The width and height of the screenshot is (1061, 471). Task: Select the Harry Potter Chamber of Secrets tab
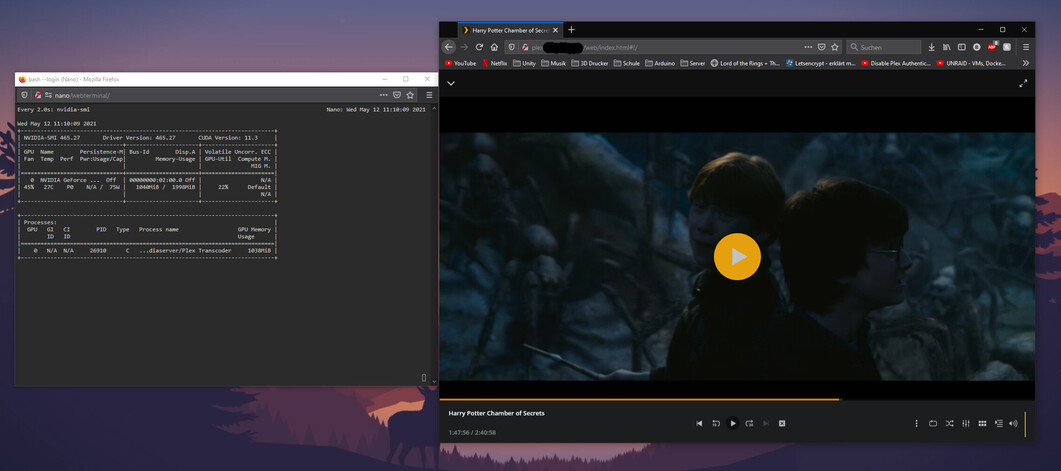click(509, 30)
